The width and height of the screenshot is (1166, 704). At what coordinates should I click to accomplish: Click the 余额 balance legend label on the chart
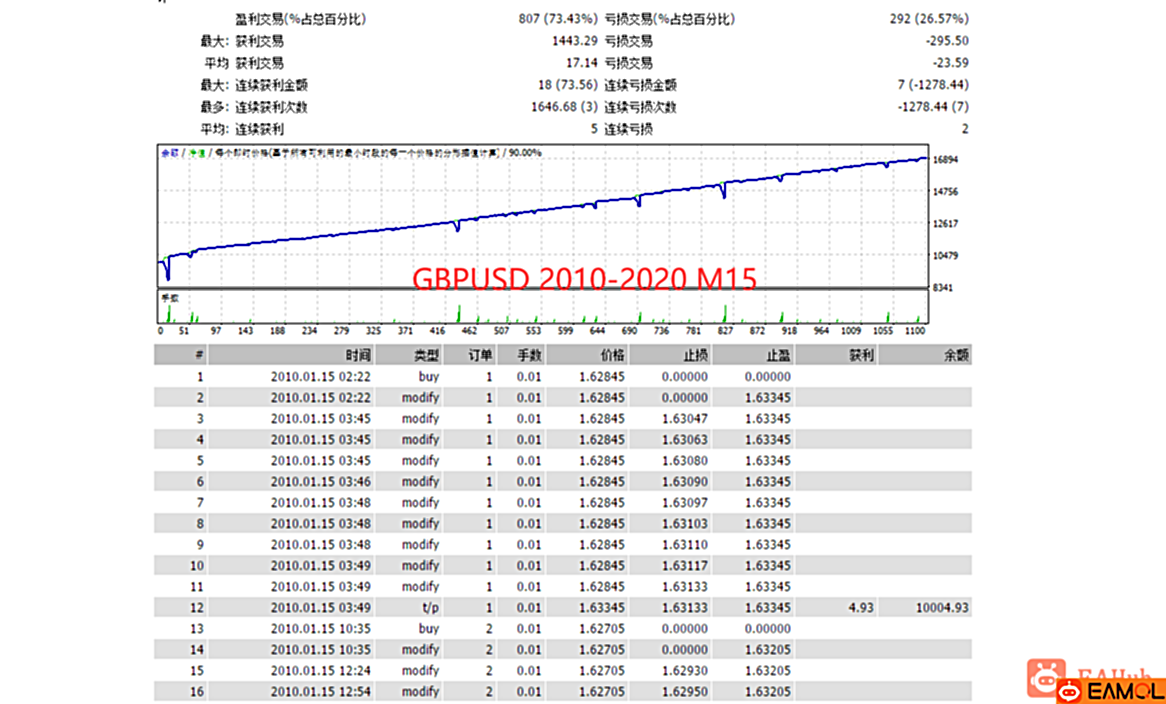pyautogui.click(x=169, y=153)
